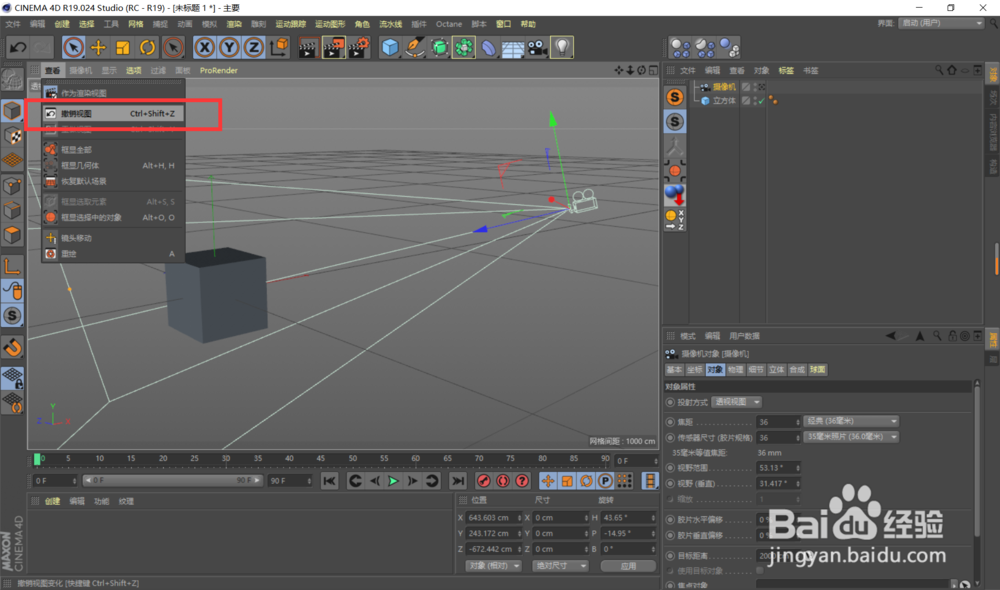Open 经典 (36毫米) focal preset dropdown
This screenshot has width=1000, height=590.
(x=851, y=421)
